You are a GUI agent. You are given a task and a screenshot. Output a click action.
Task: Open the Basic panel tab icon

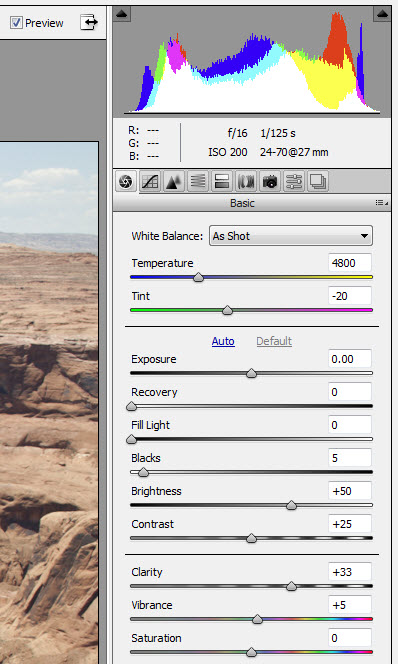[126, 182]
